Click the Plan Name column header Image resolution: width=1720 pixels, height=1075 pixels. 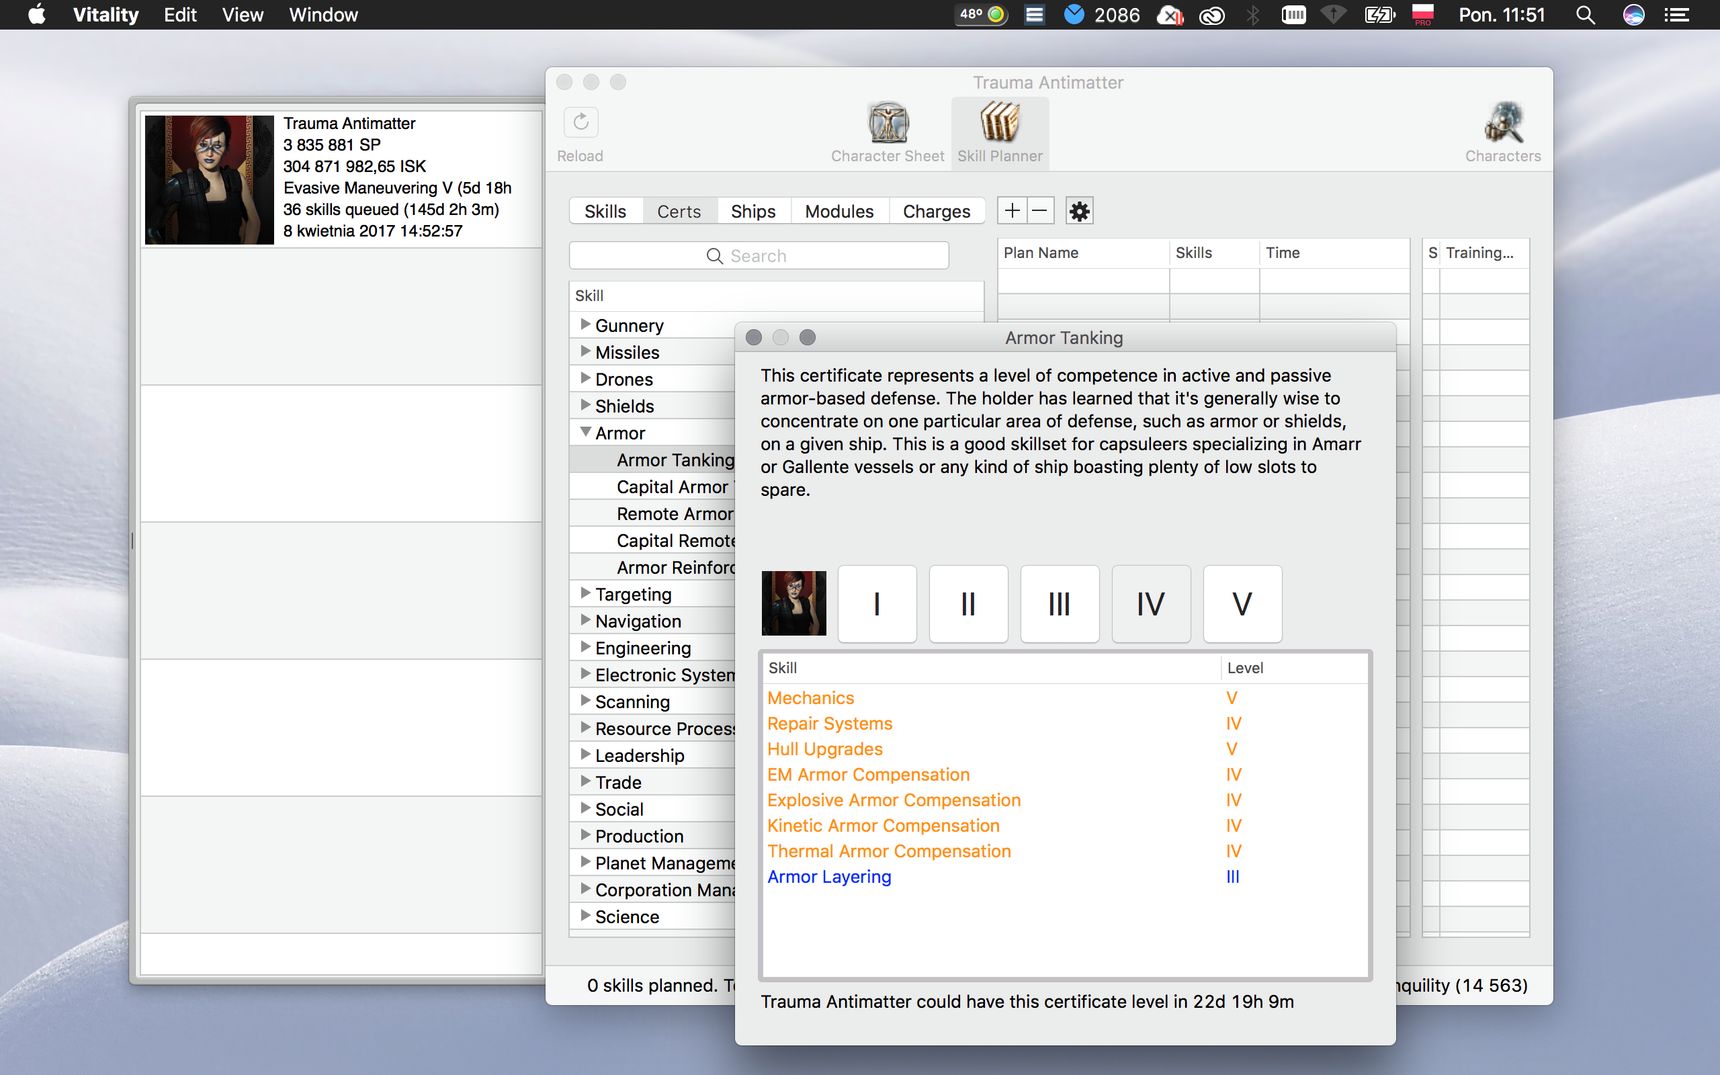(x=1083, y=253)
